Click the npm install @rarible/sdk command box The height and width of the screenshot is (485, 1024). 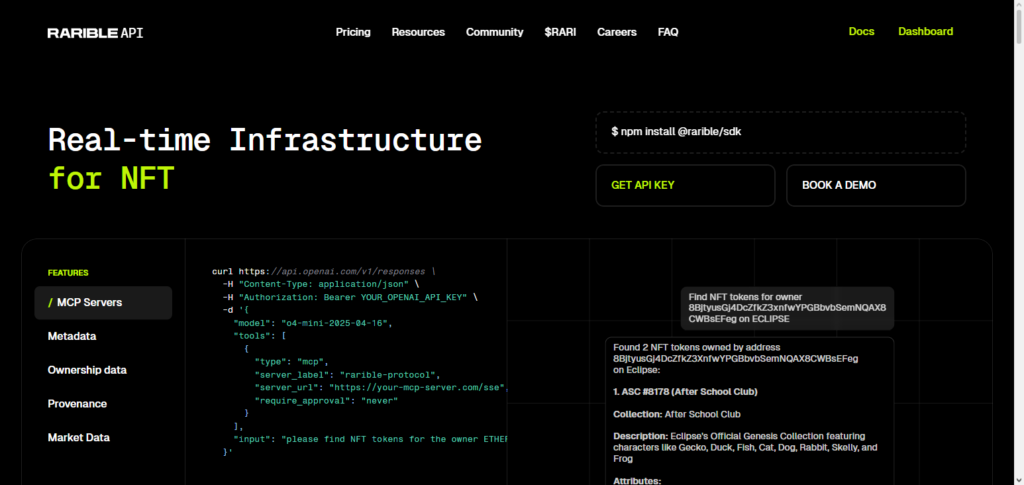pyautogui.click(x=780, y=132)
